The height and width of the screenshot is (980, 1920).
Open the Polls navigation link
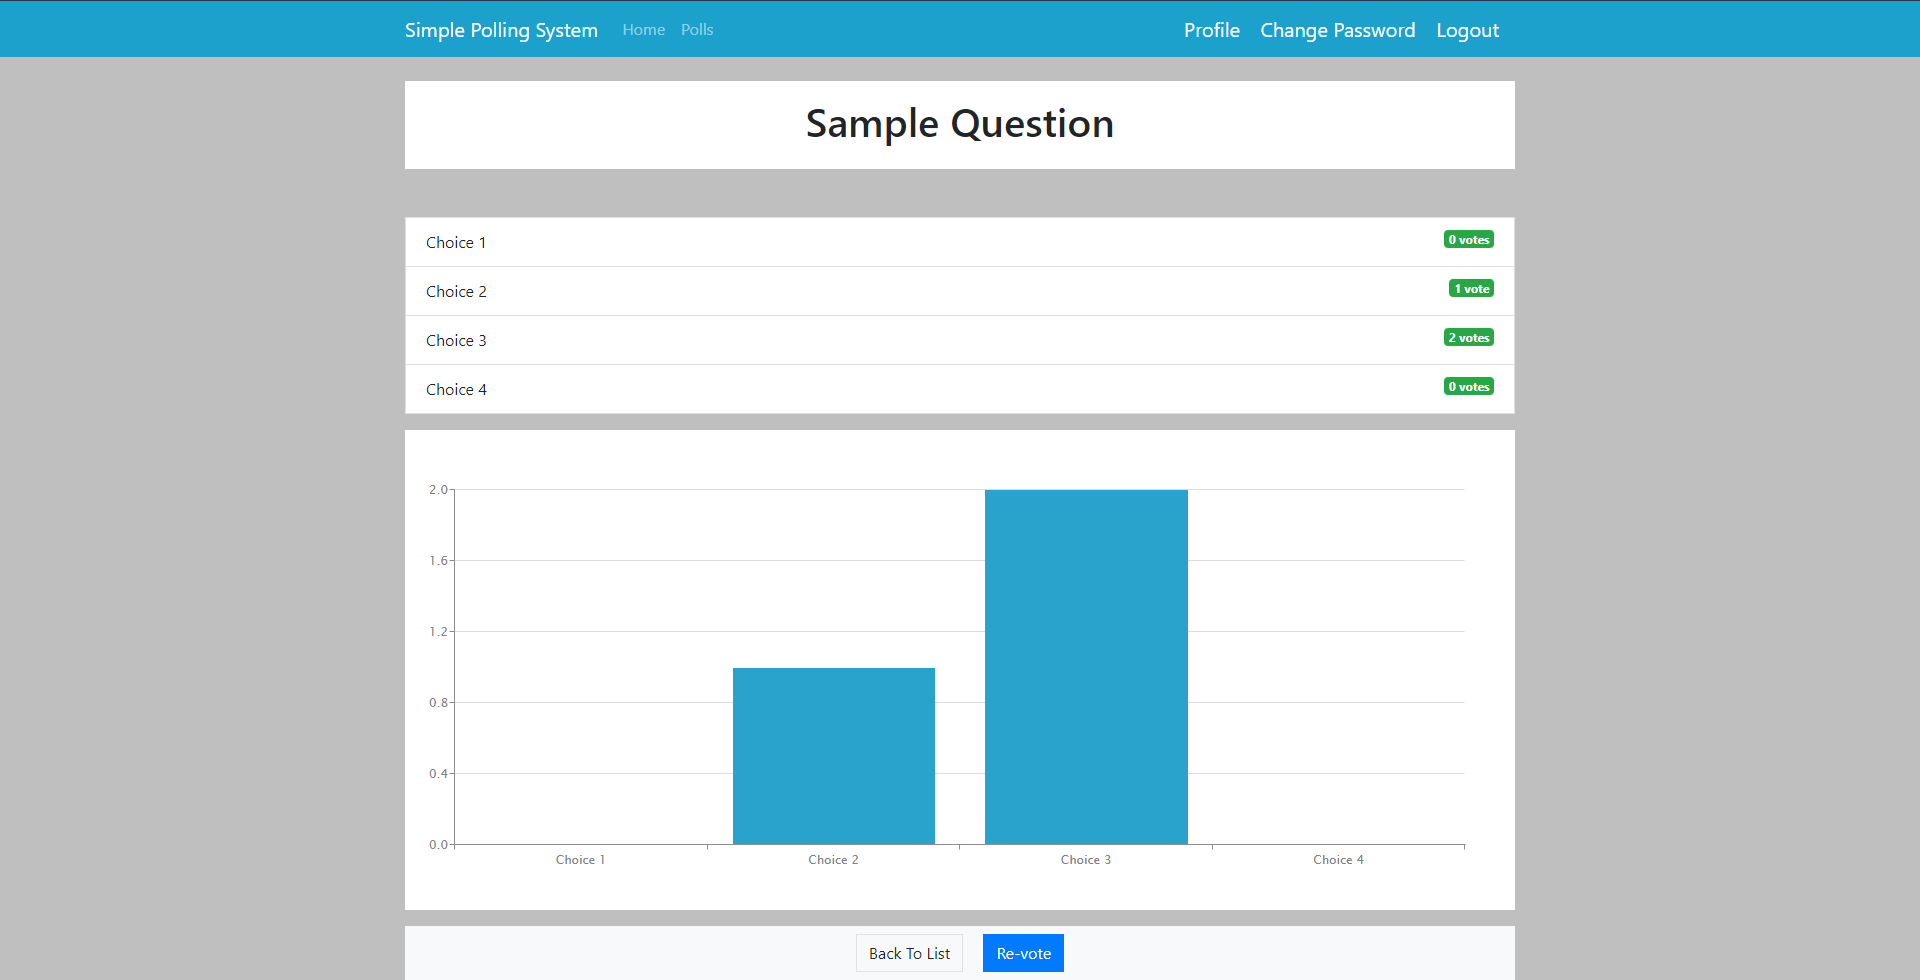697,30
